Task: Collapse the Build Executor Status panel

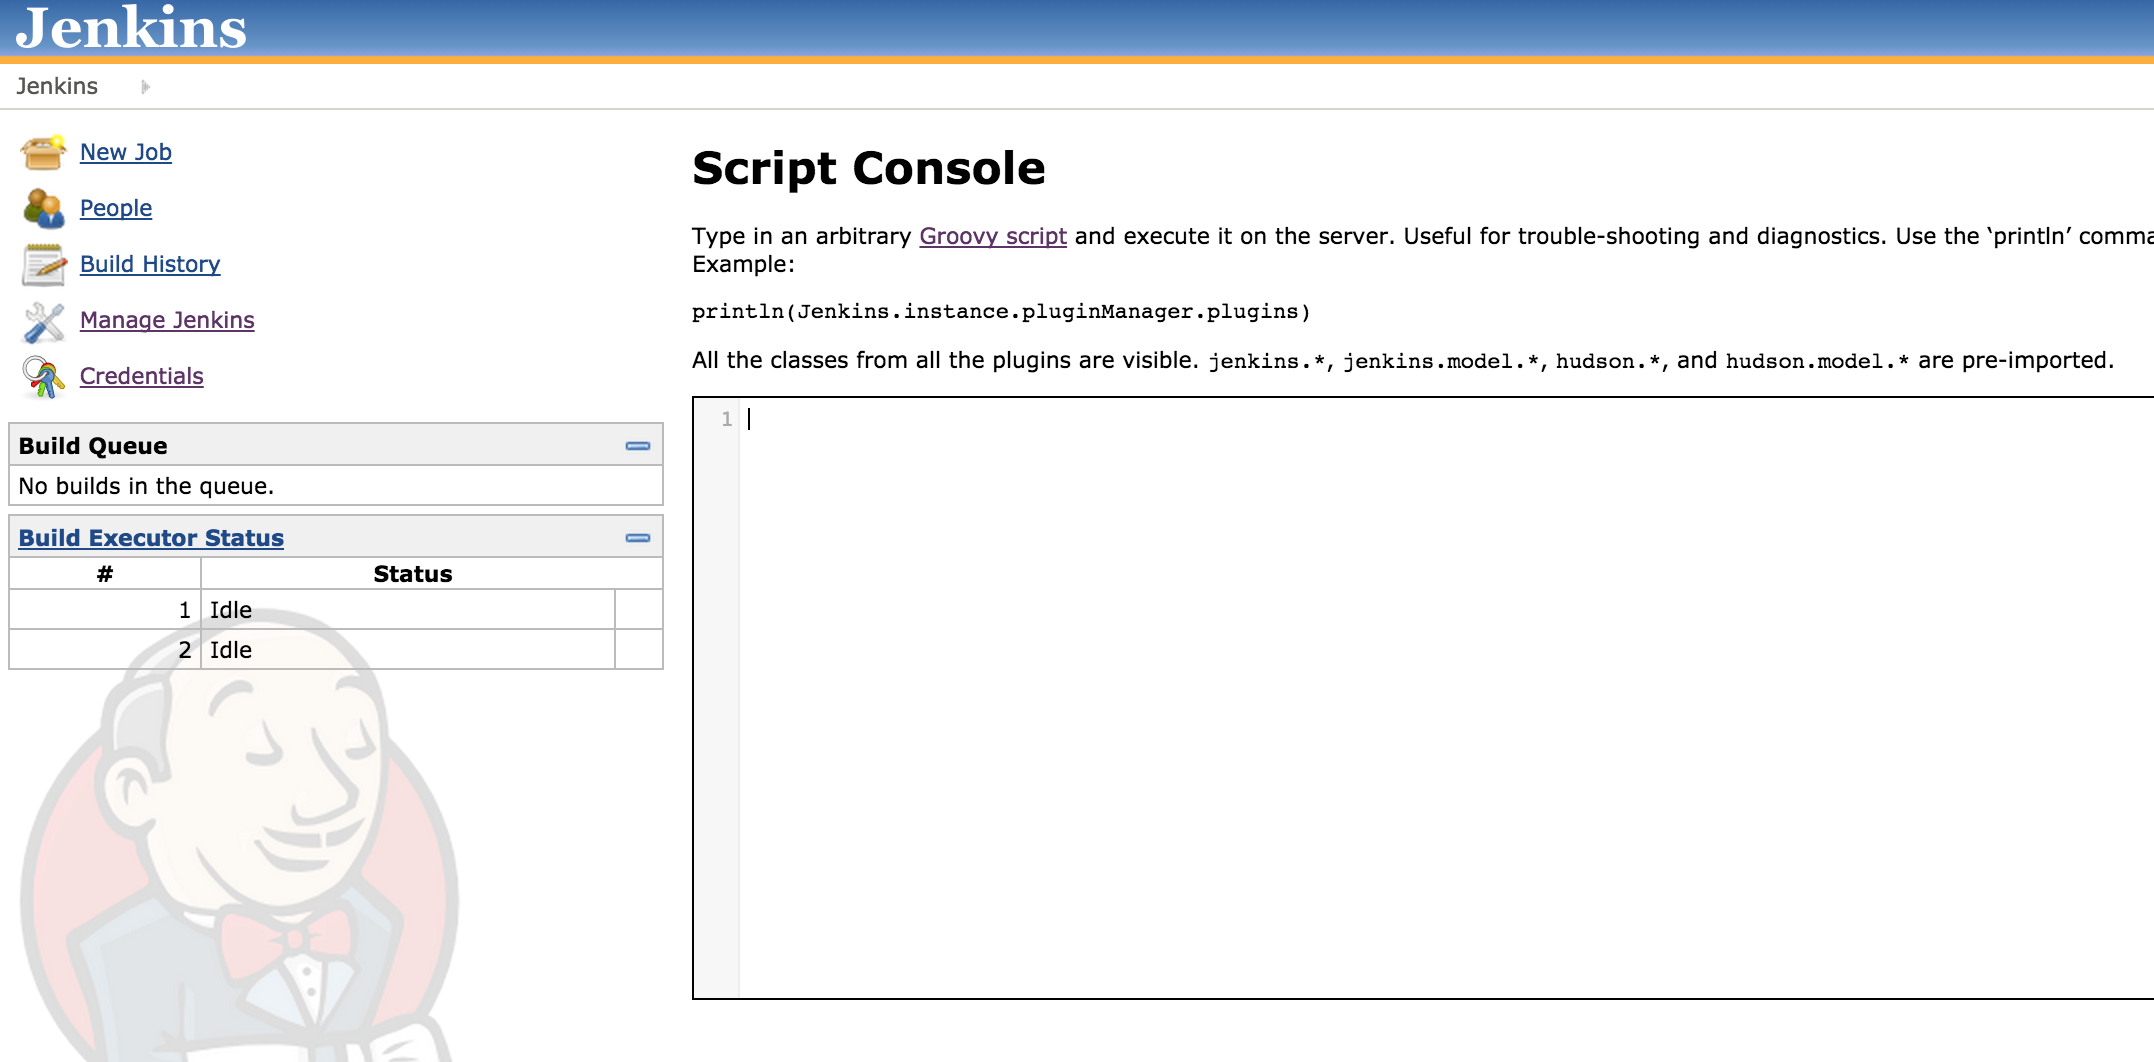Action: click(638, 537)
